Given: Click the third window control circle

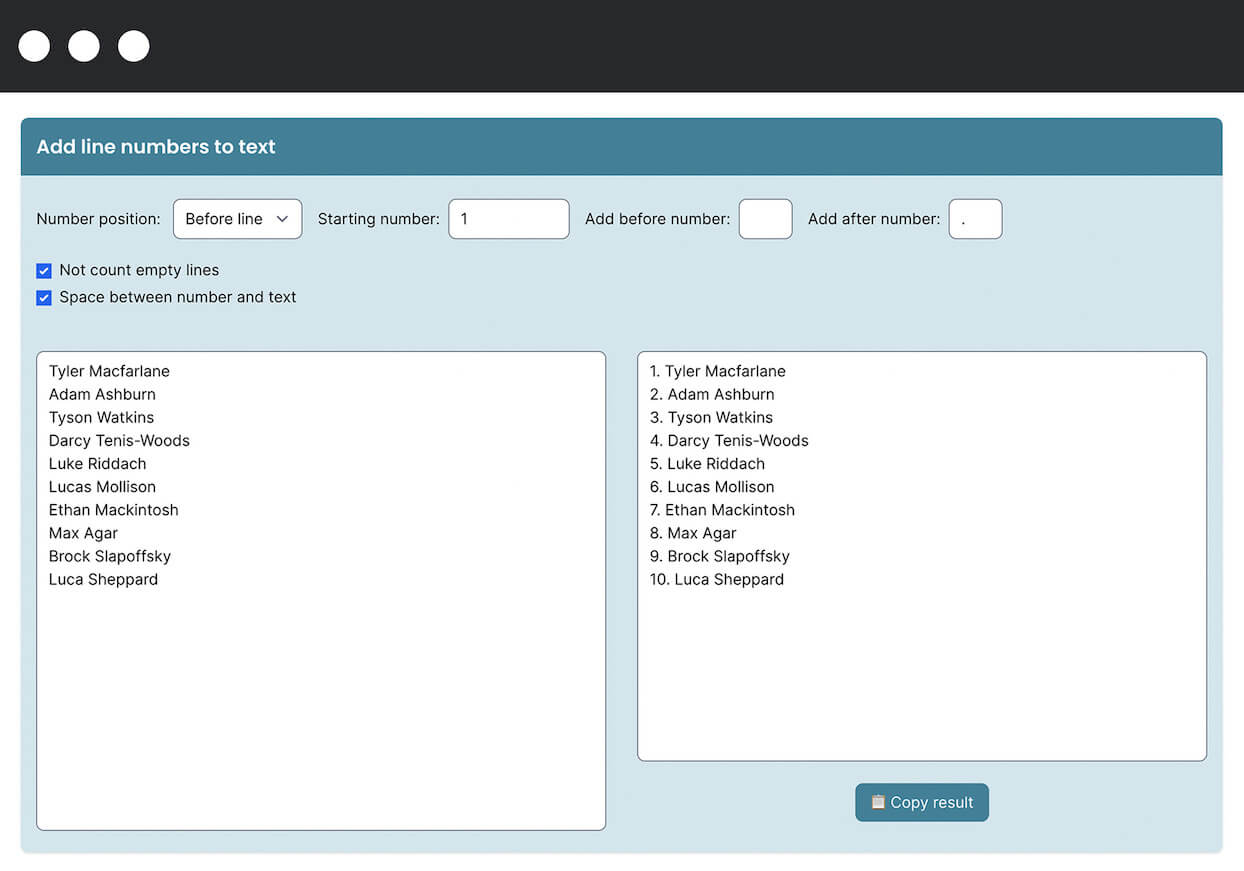Looking at the screenshot, I should click(x=133, y=46).
